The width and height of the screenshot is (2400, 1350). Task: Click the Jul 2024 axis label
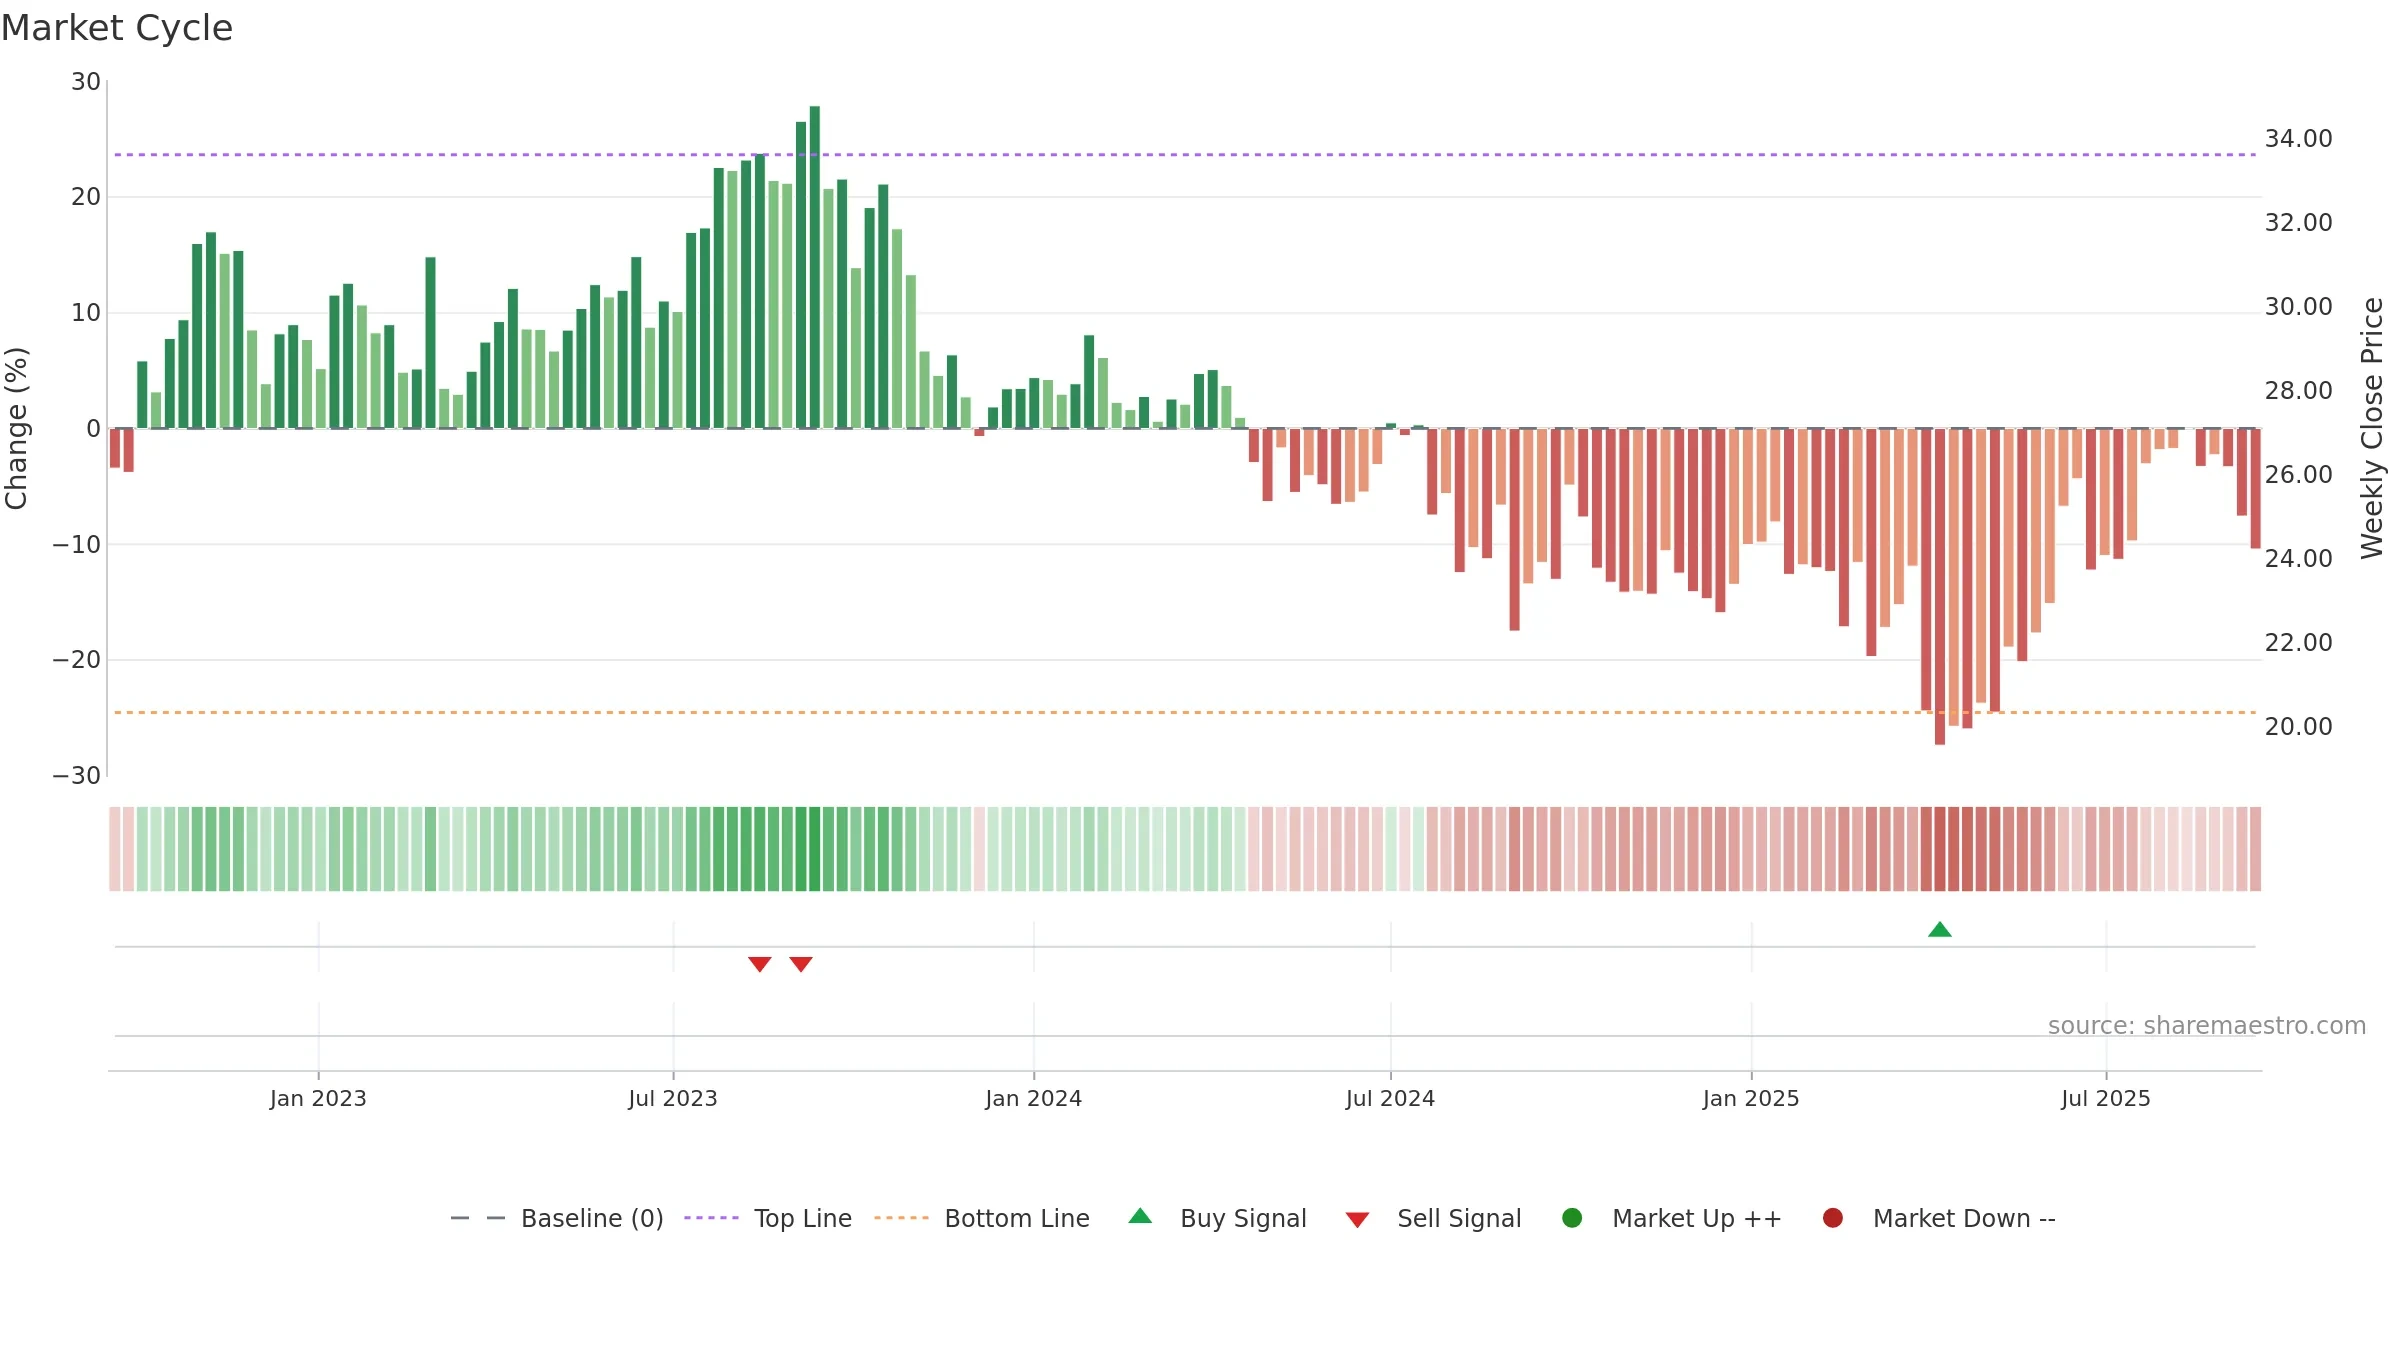pyautogui.click(x=1390, y=1099)
